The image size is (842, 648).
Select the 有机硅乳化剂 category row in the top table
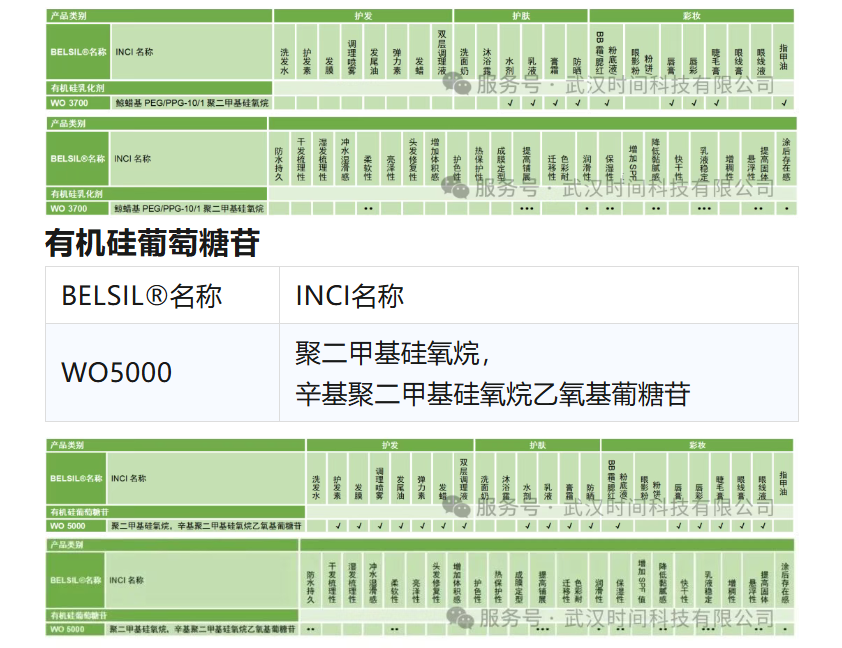point(78,89)
